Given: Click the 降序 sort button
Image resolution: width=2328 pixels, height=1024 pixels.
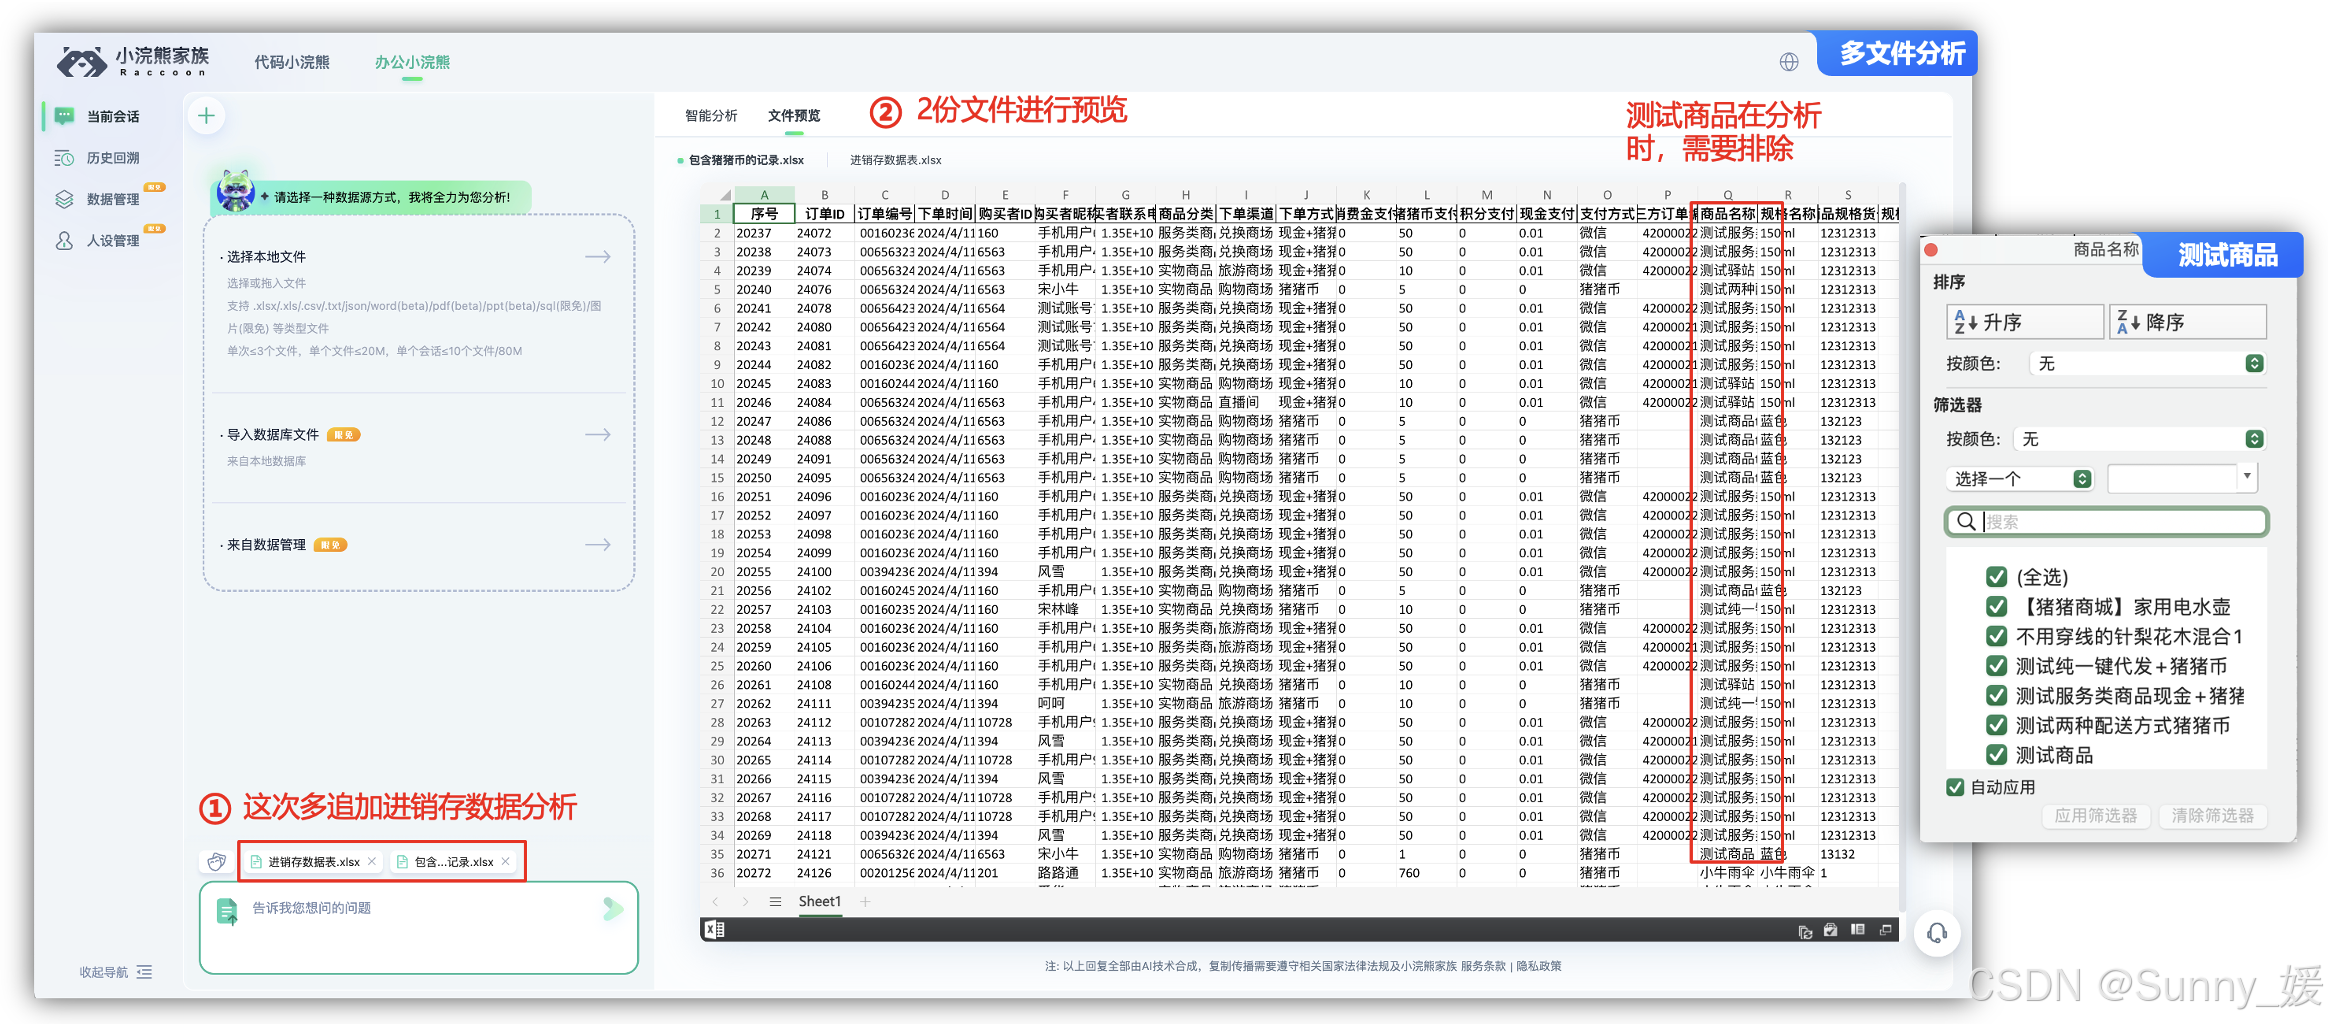Looking at the screenshot, I should pos(2187,322).
